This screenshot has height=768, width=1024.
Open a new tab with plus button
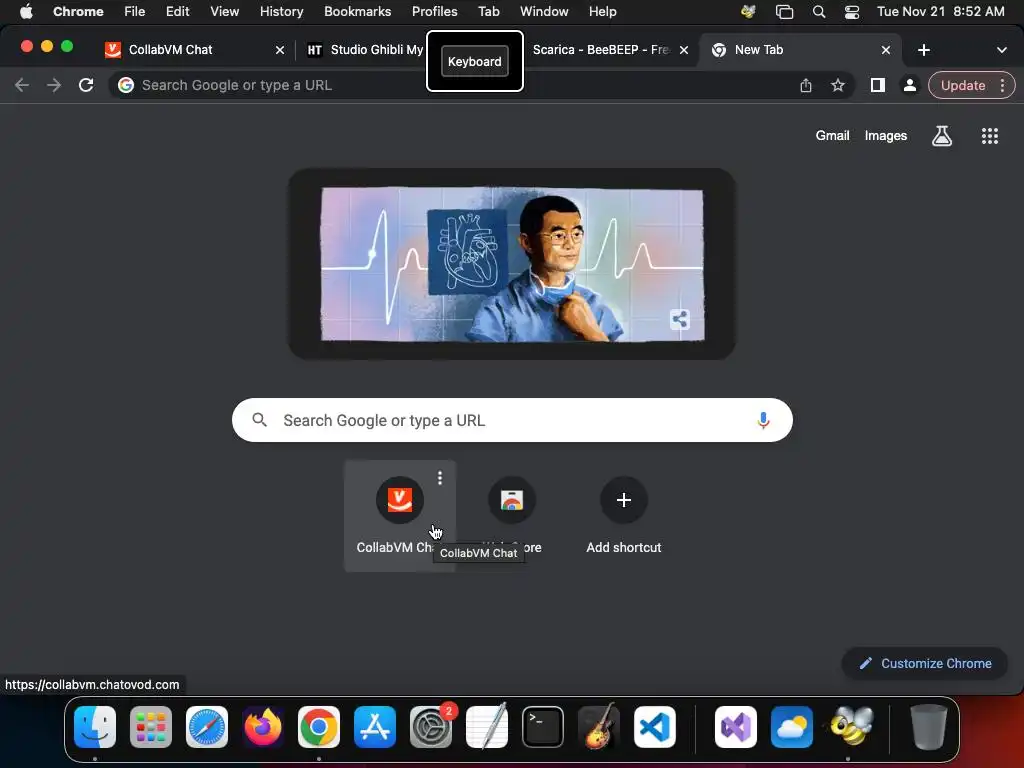[923, 50]
